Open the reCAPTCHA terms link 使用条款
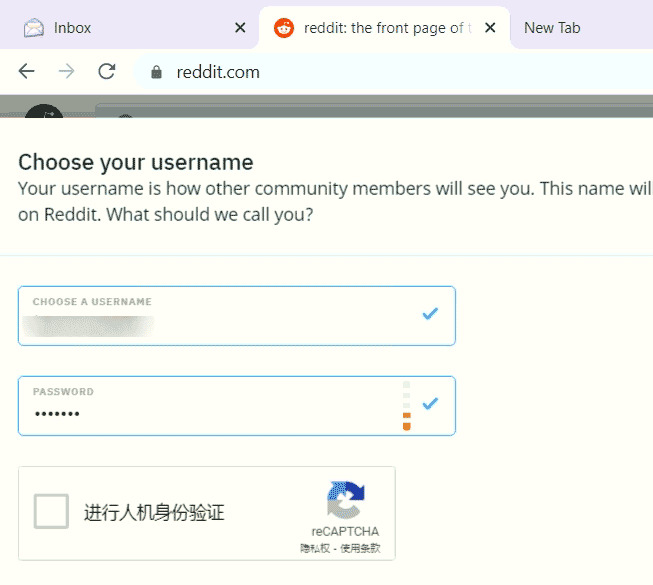The image size is (653, 585). [x=360, y=548]
